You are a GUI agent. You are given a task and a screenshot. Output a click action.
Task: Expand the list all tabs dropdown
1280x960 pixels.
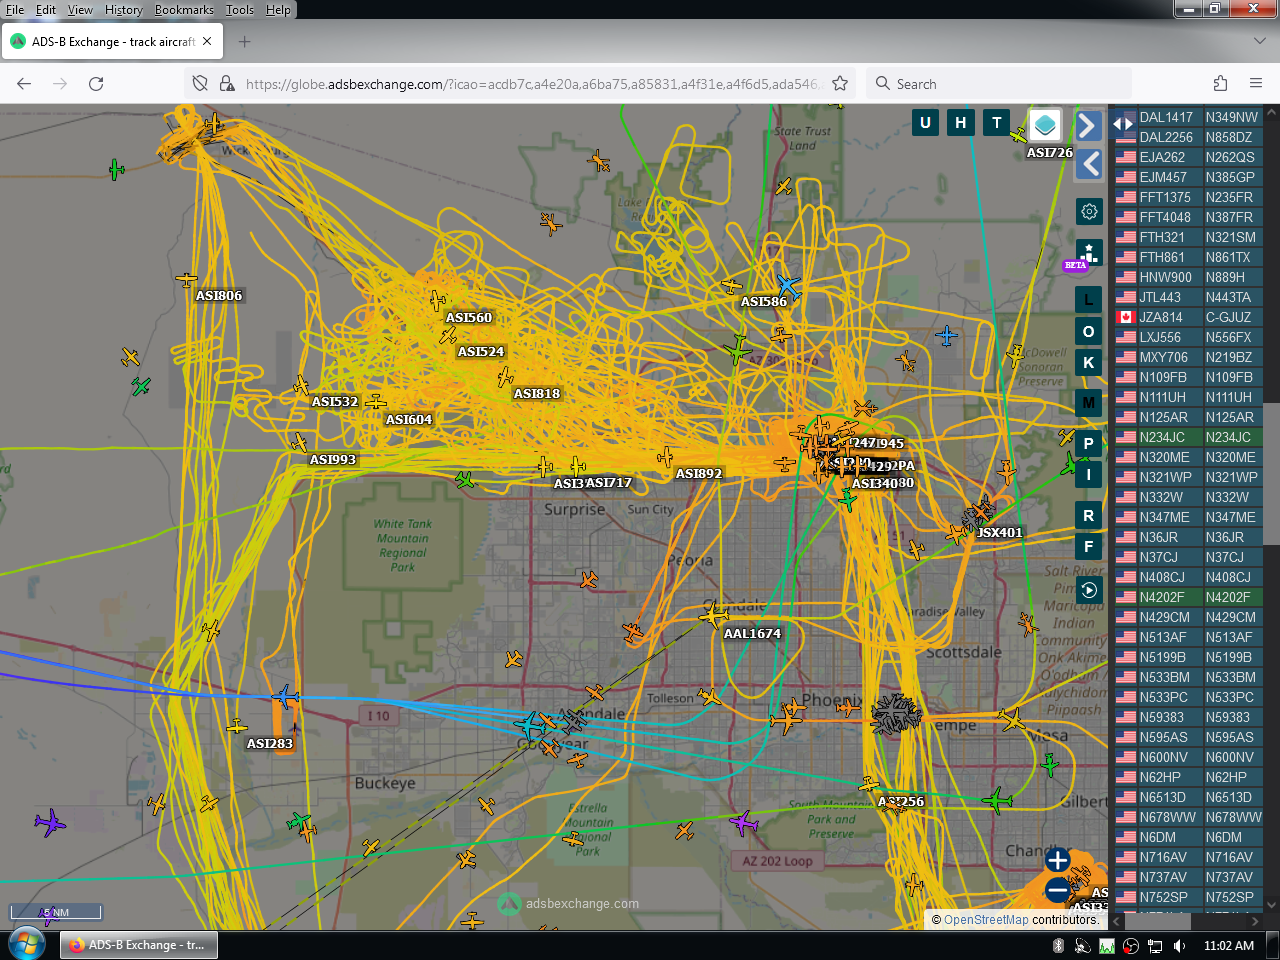1259,42
